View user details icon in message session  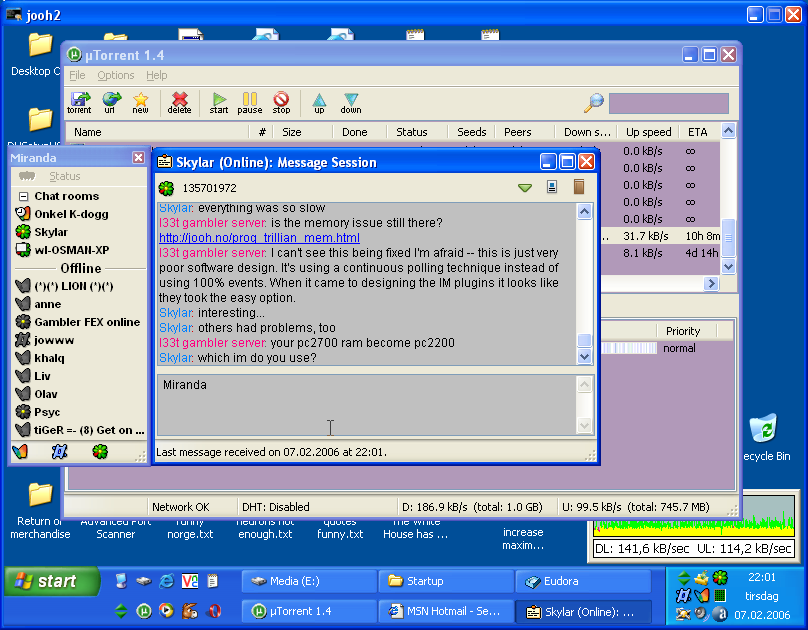[552, 186]
